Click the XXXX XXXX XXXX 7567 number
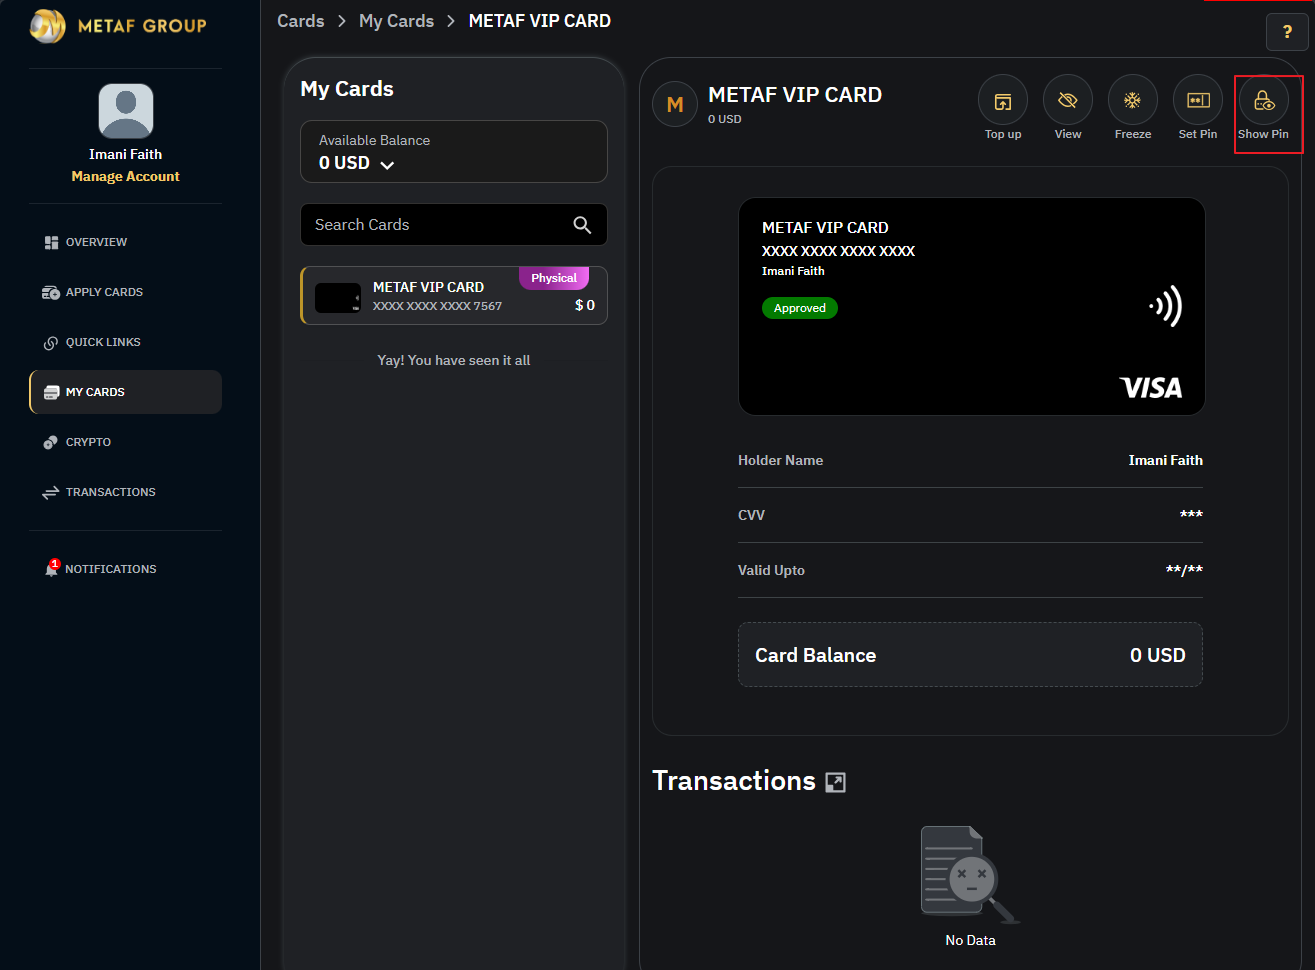The width and height of the screenshot is (1315, 970). pyautogui.click(x=438, y=306)
